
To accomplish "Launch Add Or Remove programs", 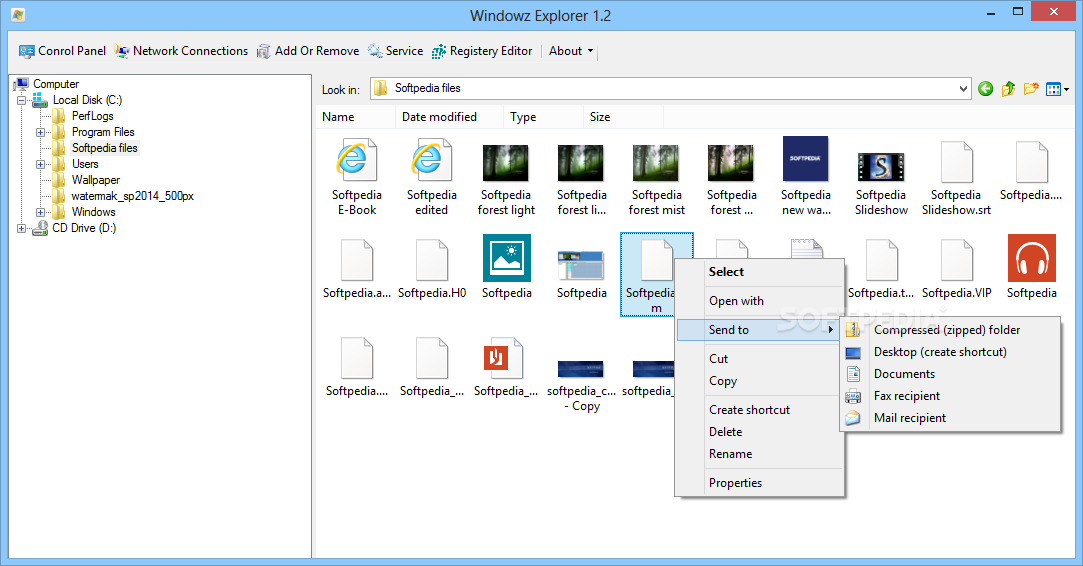I will coord(308,51).
